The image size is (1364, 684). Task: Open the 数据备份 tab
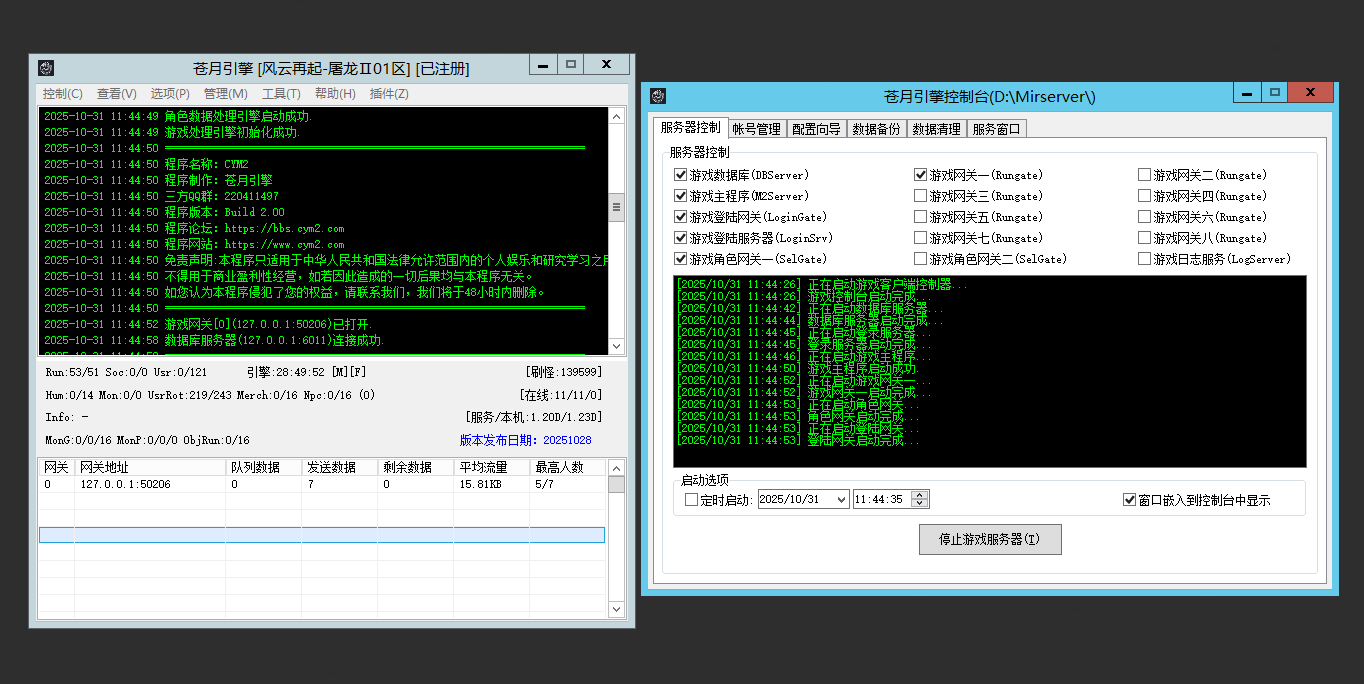(876, 129)
